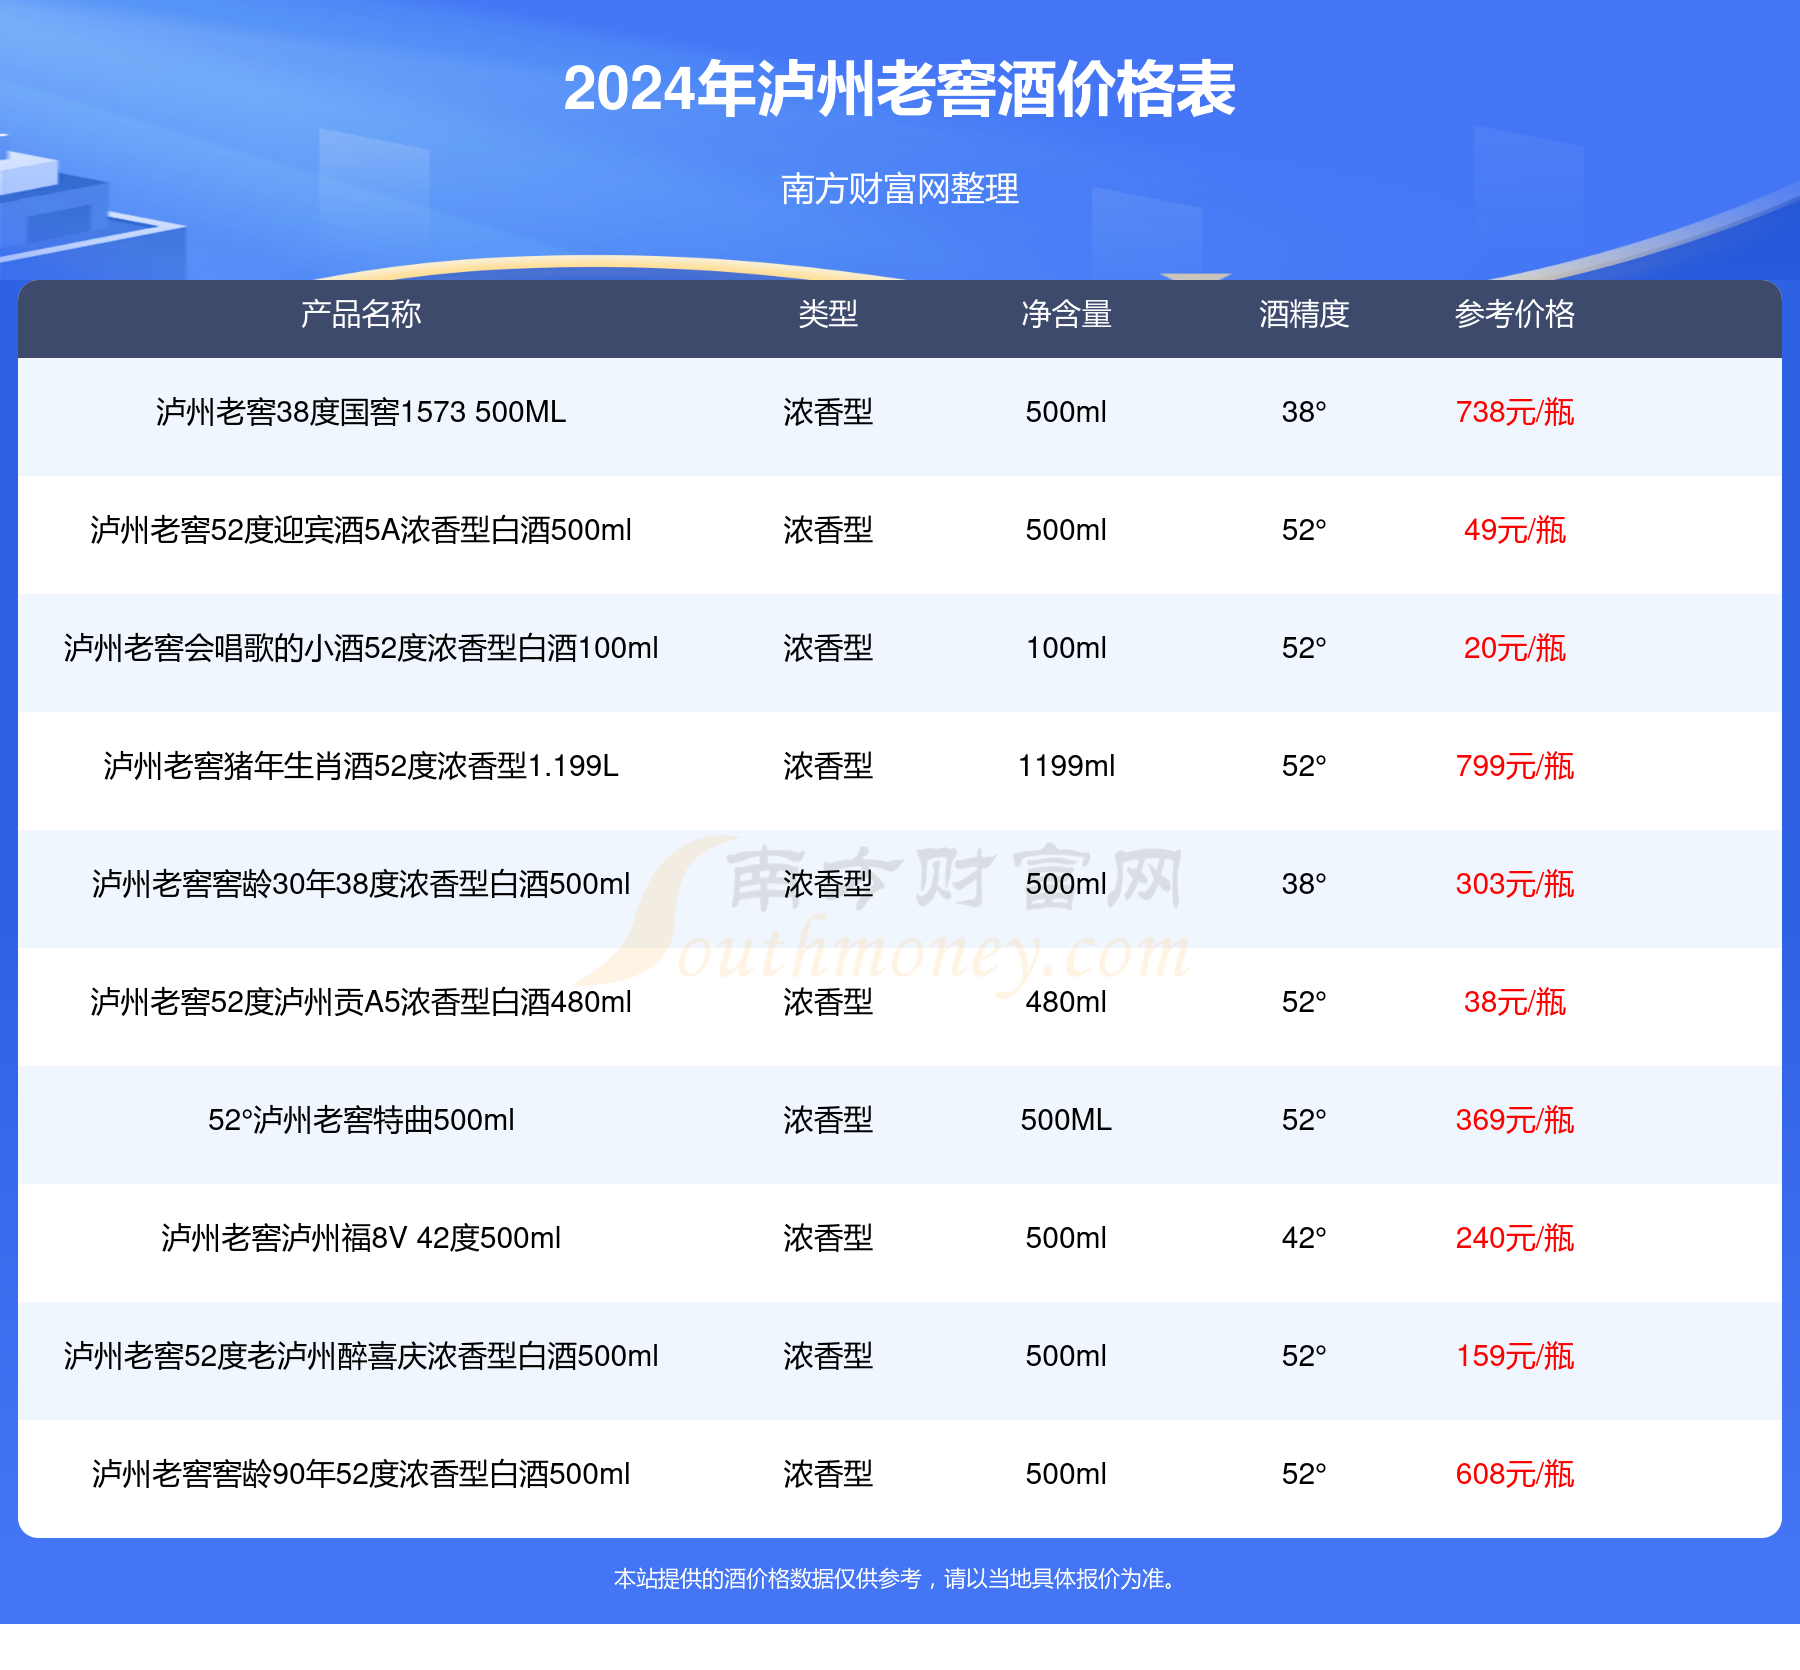The height and width of the screenshot is (1670, 1800).
Task: Select product 泸州老窖泸州福8V 42度500ml
Action: pos(361,1238)
